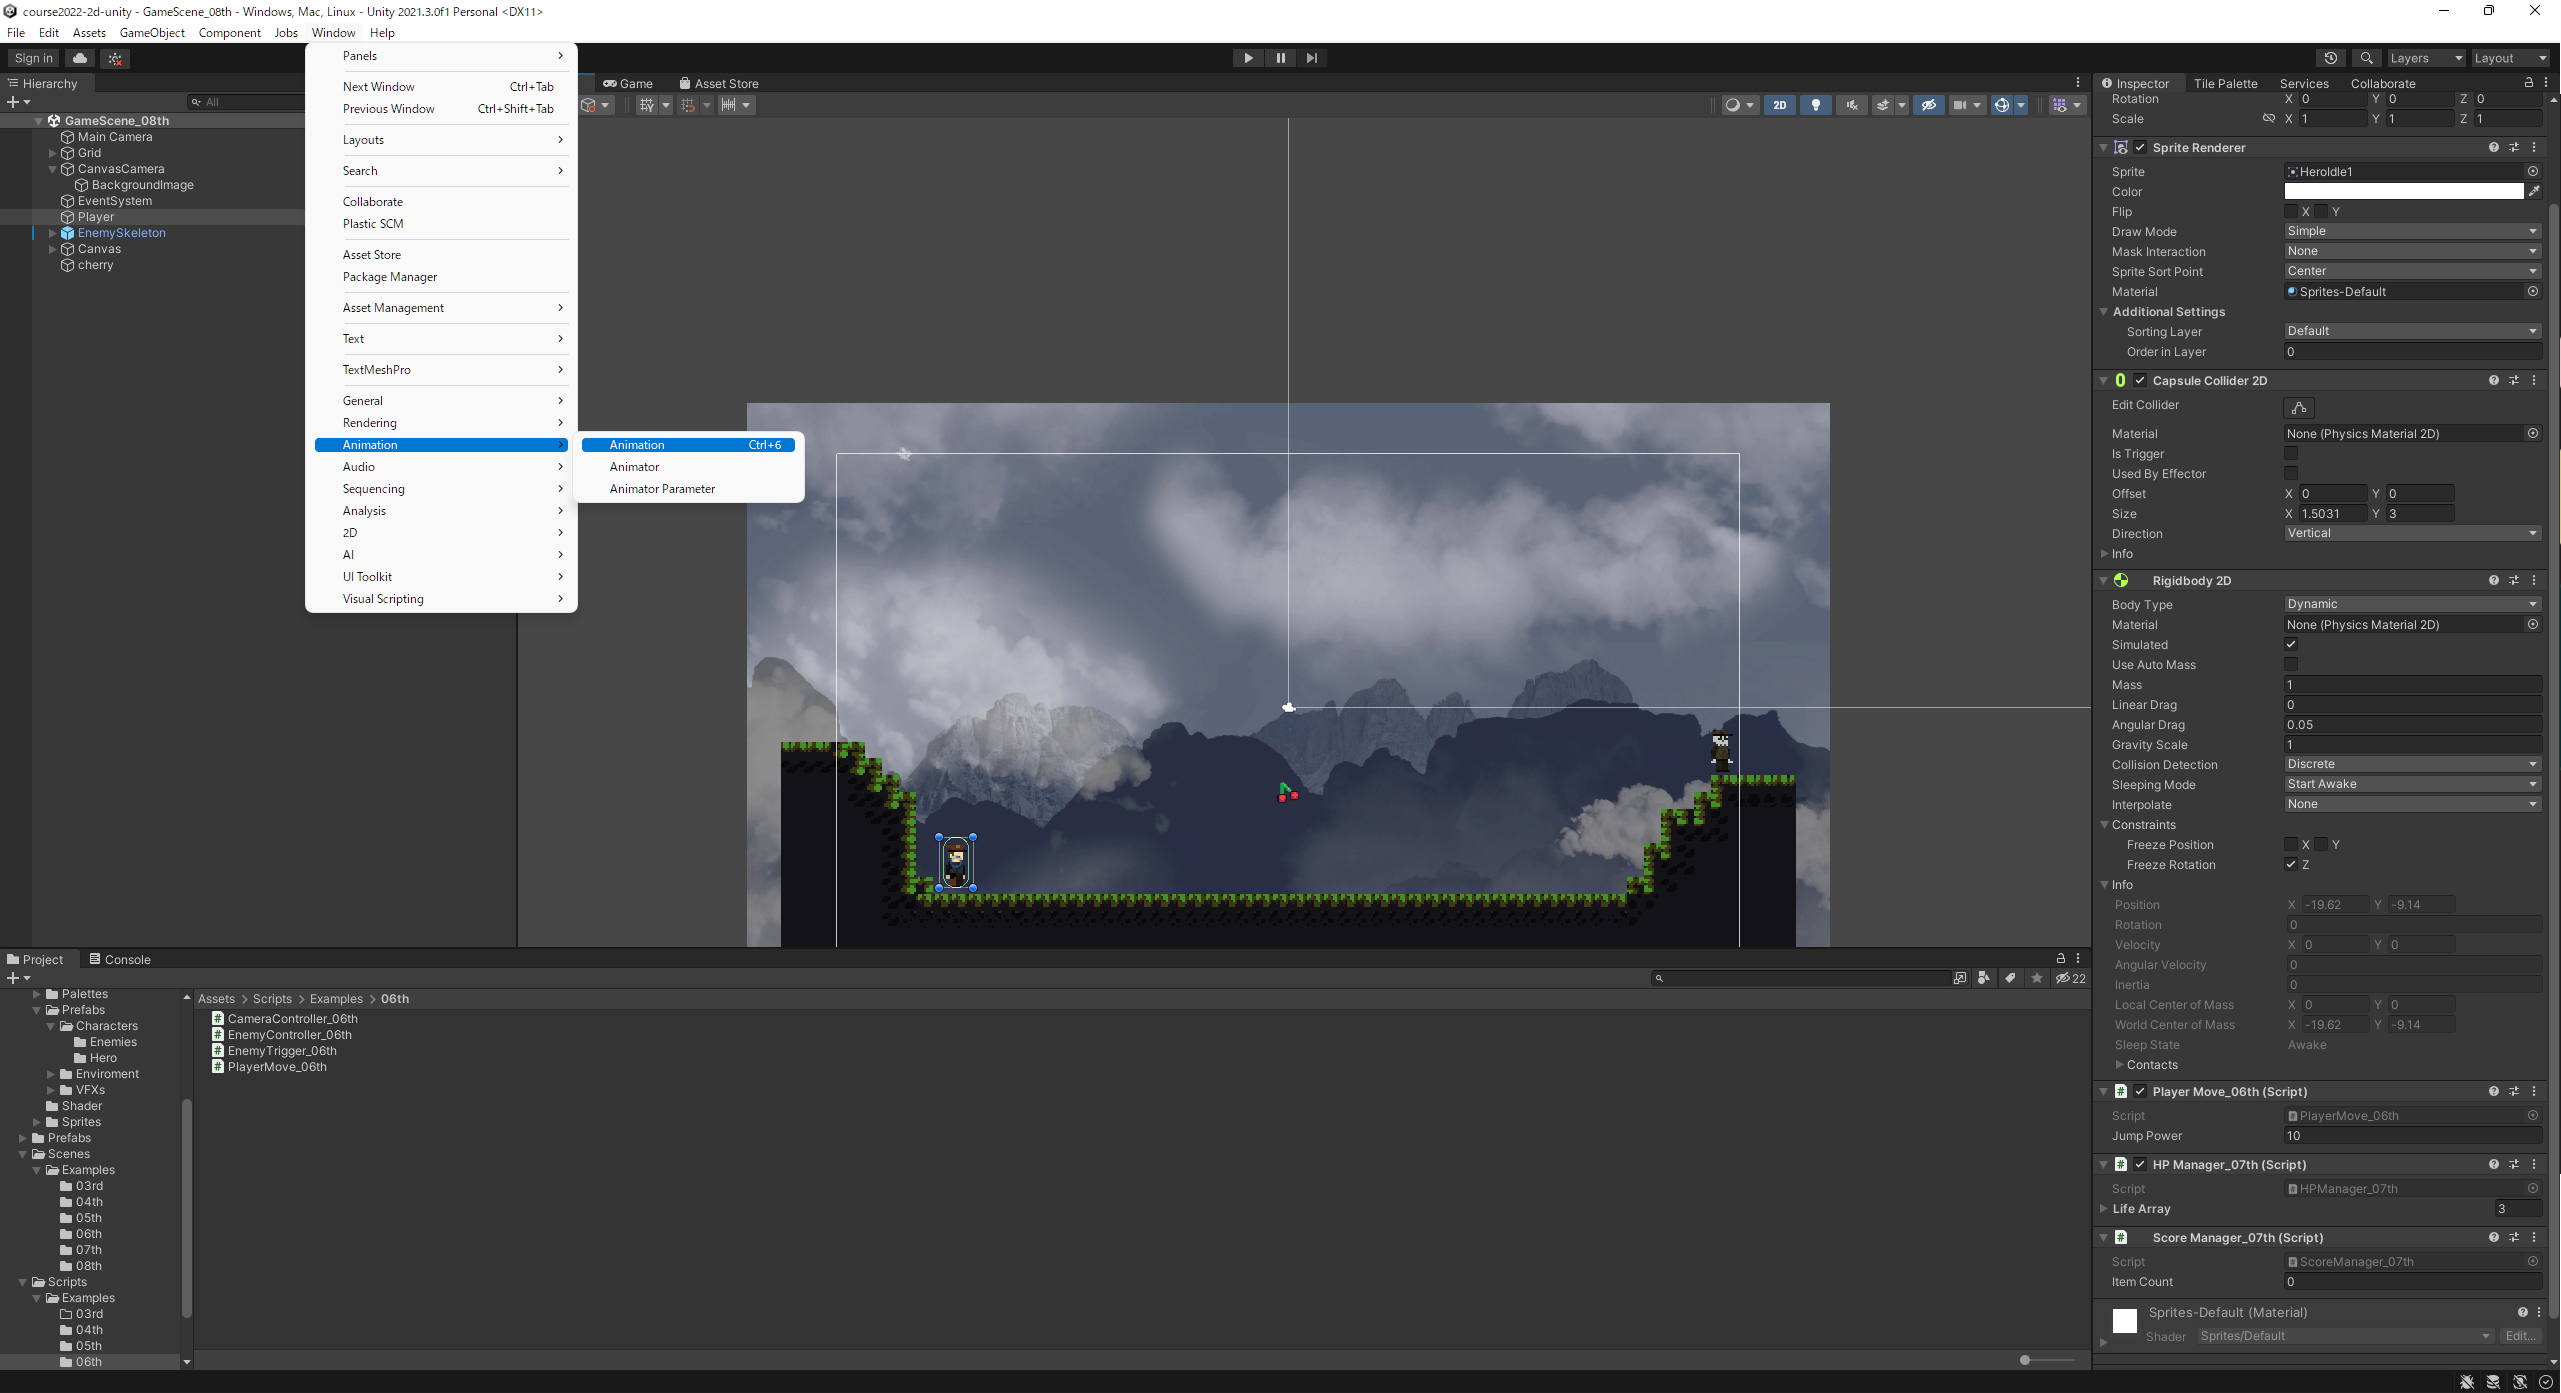This screenshot has width=2561, height=1393.
Task: Toggle the Is Trigger checkbox
Action: [2291, 454]
